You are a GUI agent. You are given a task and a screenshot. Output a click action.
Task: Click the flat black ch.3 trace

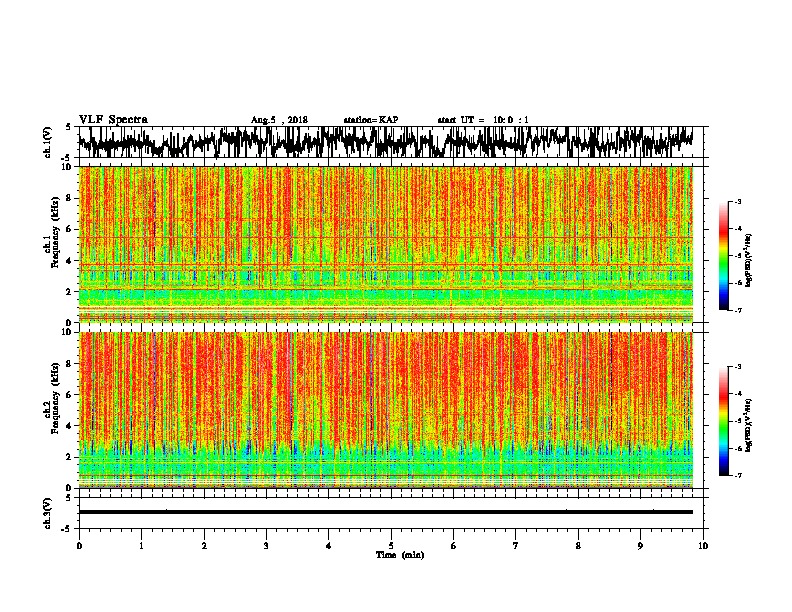tap(386, 512)
